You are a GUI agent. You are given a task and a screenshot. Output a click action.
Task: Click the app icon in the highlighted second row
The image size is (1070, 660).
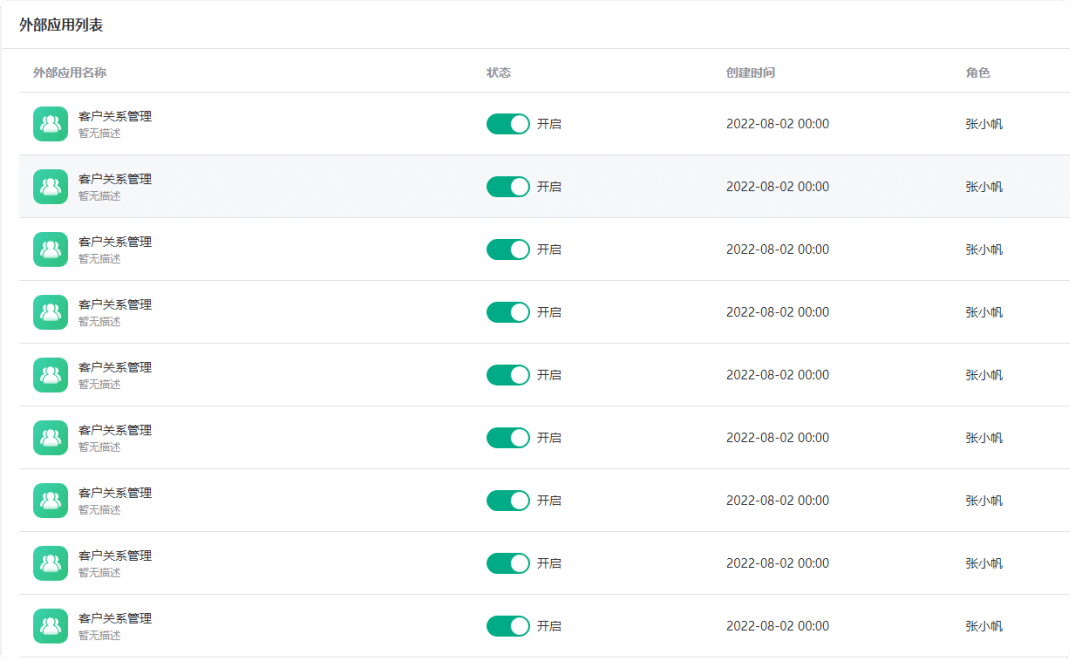(50, 186)
